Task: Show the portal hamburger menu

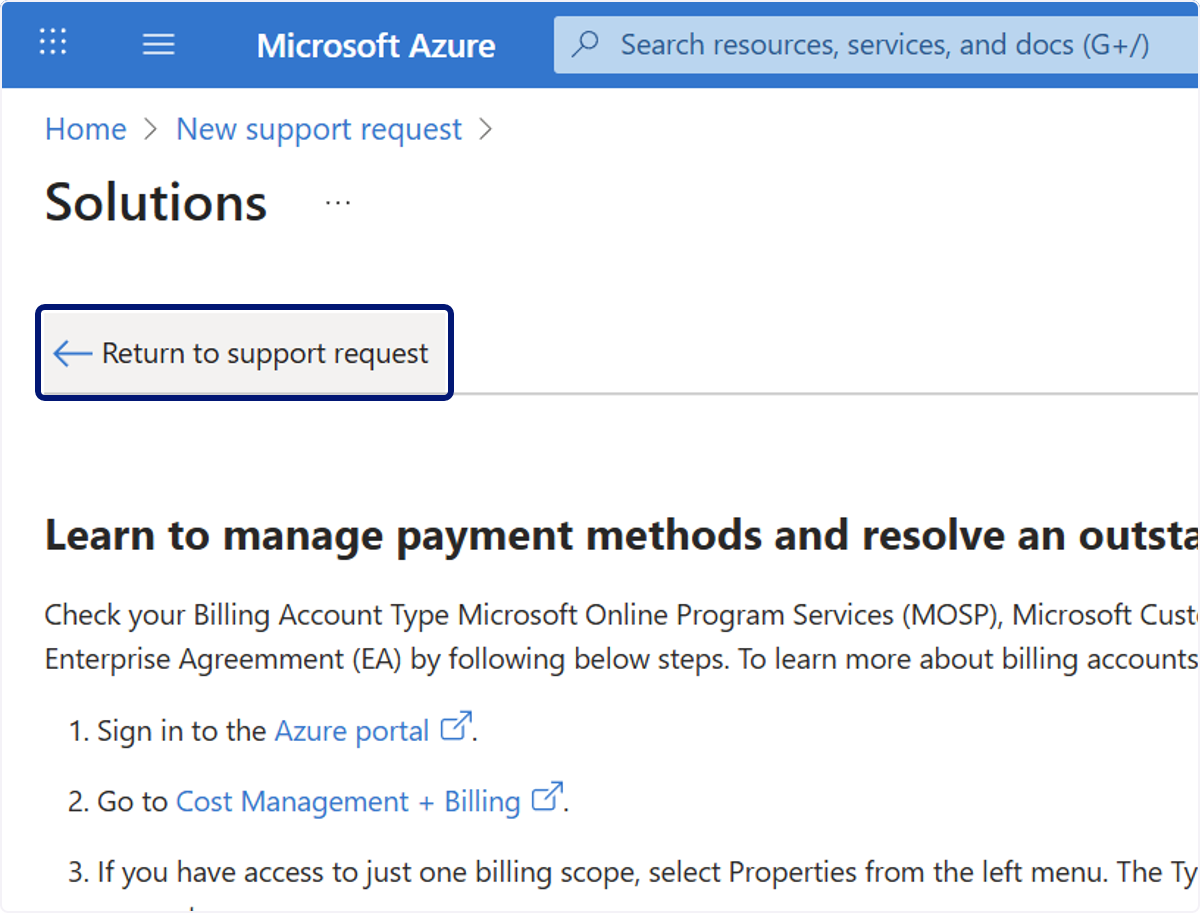Action: pyautogui.click(x=158, y=44)
